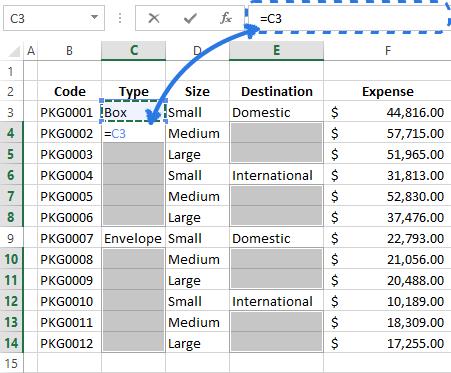Click the formula bar options dots
The height and width of the screenshot is (373, 451).
(x=120, y=18)
